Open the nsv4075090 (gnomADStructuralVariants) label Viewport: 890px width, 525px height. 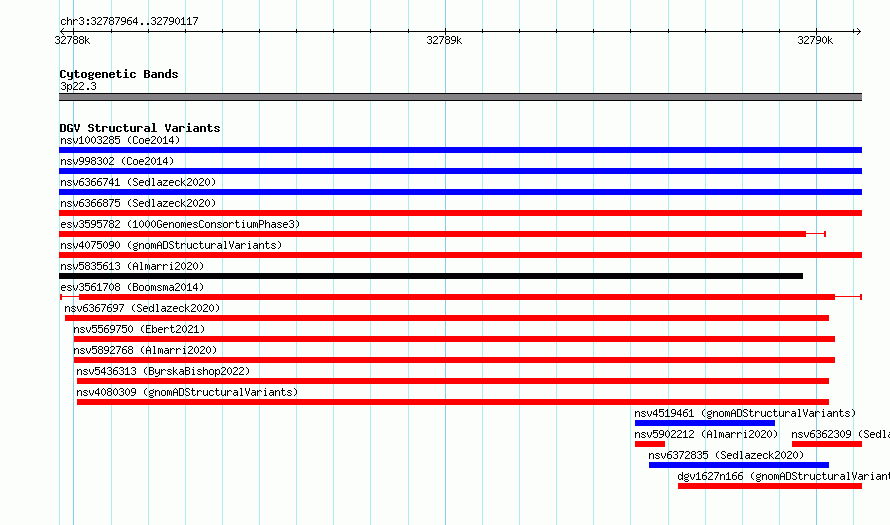(x=171, y=245)
